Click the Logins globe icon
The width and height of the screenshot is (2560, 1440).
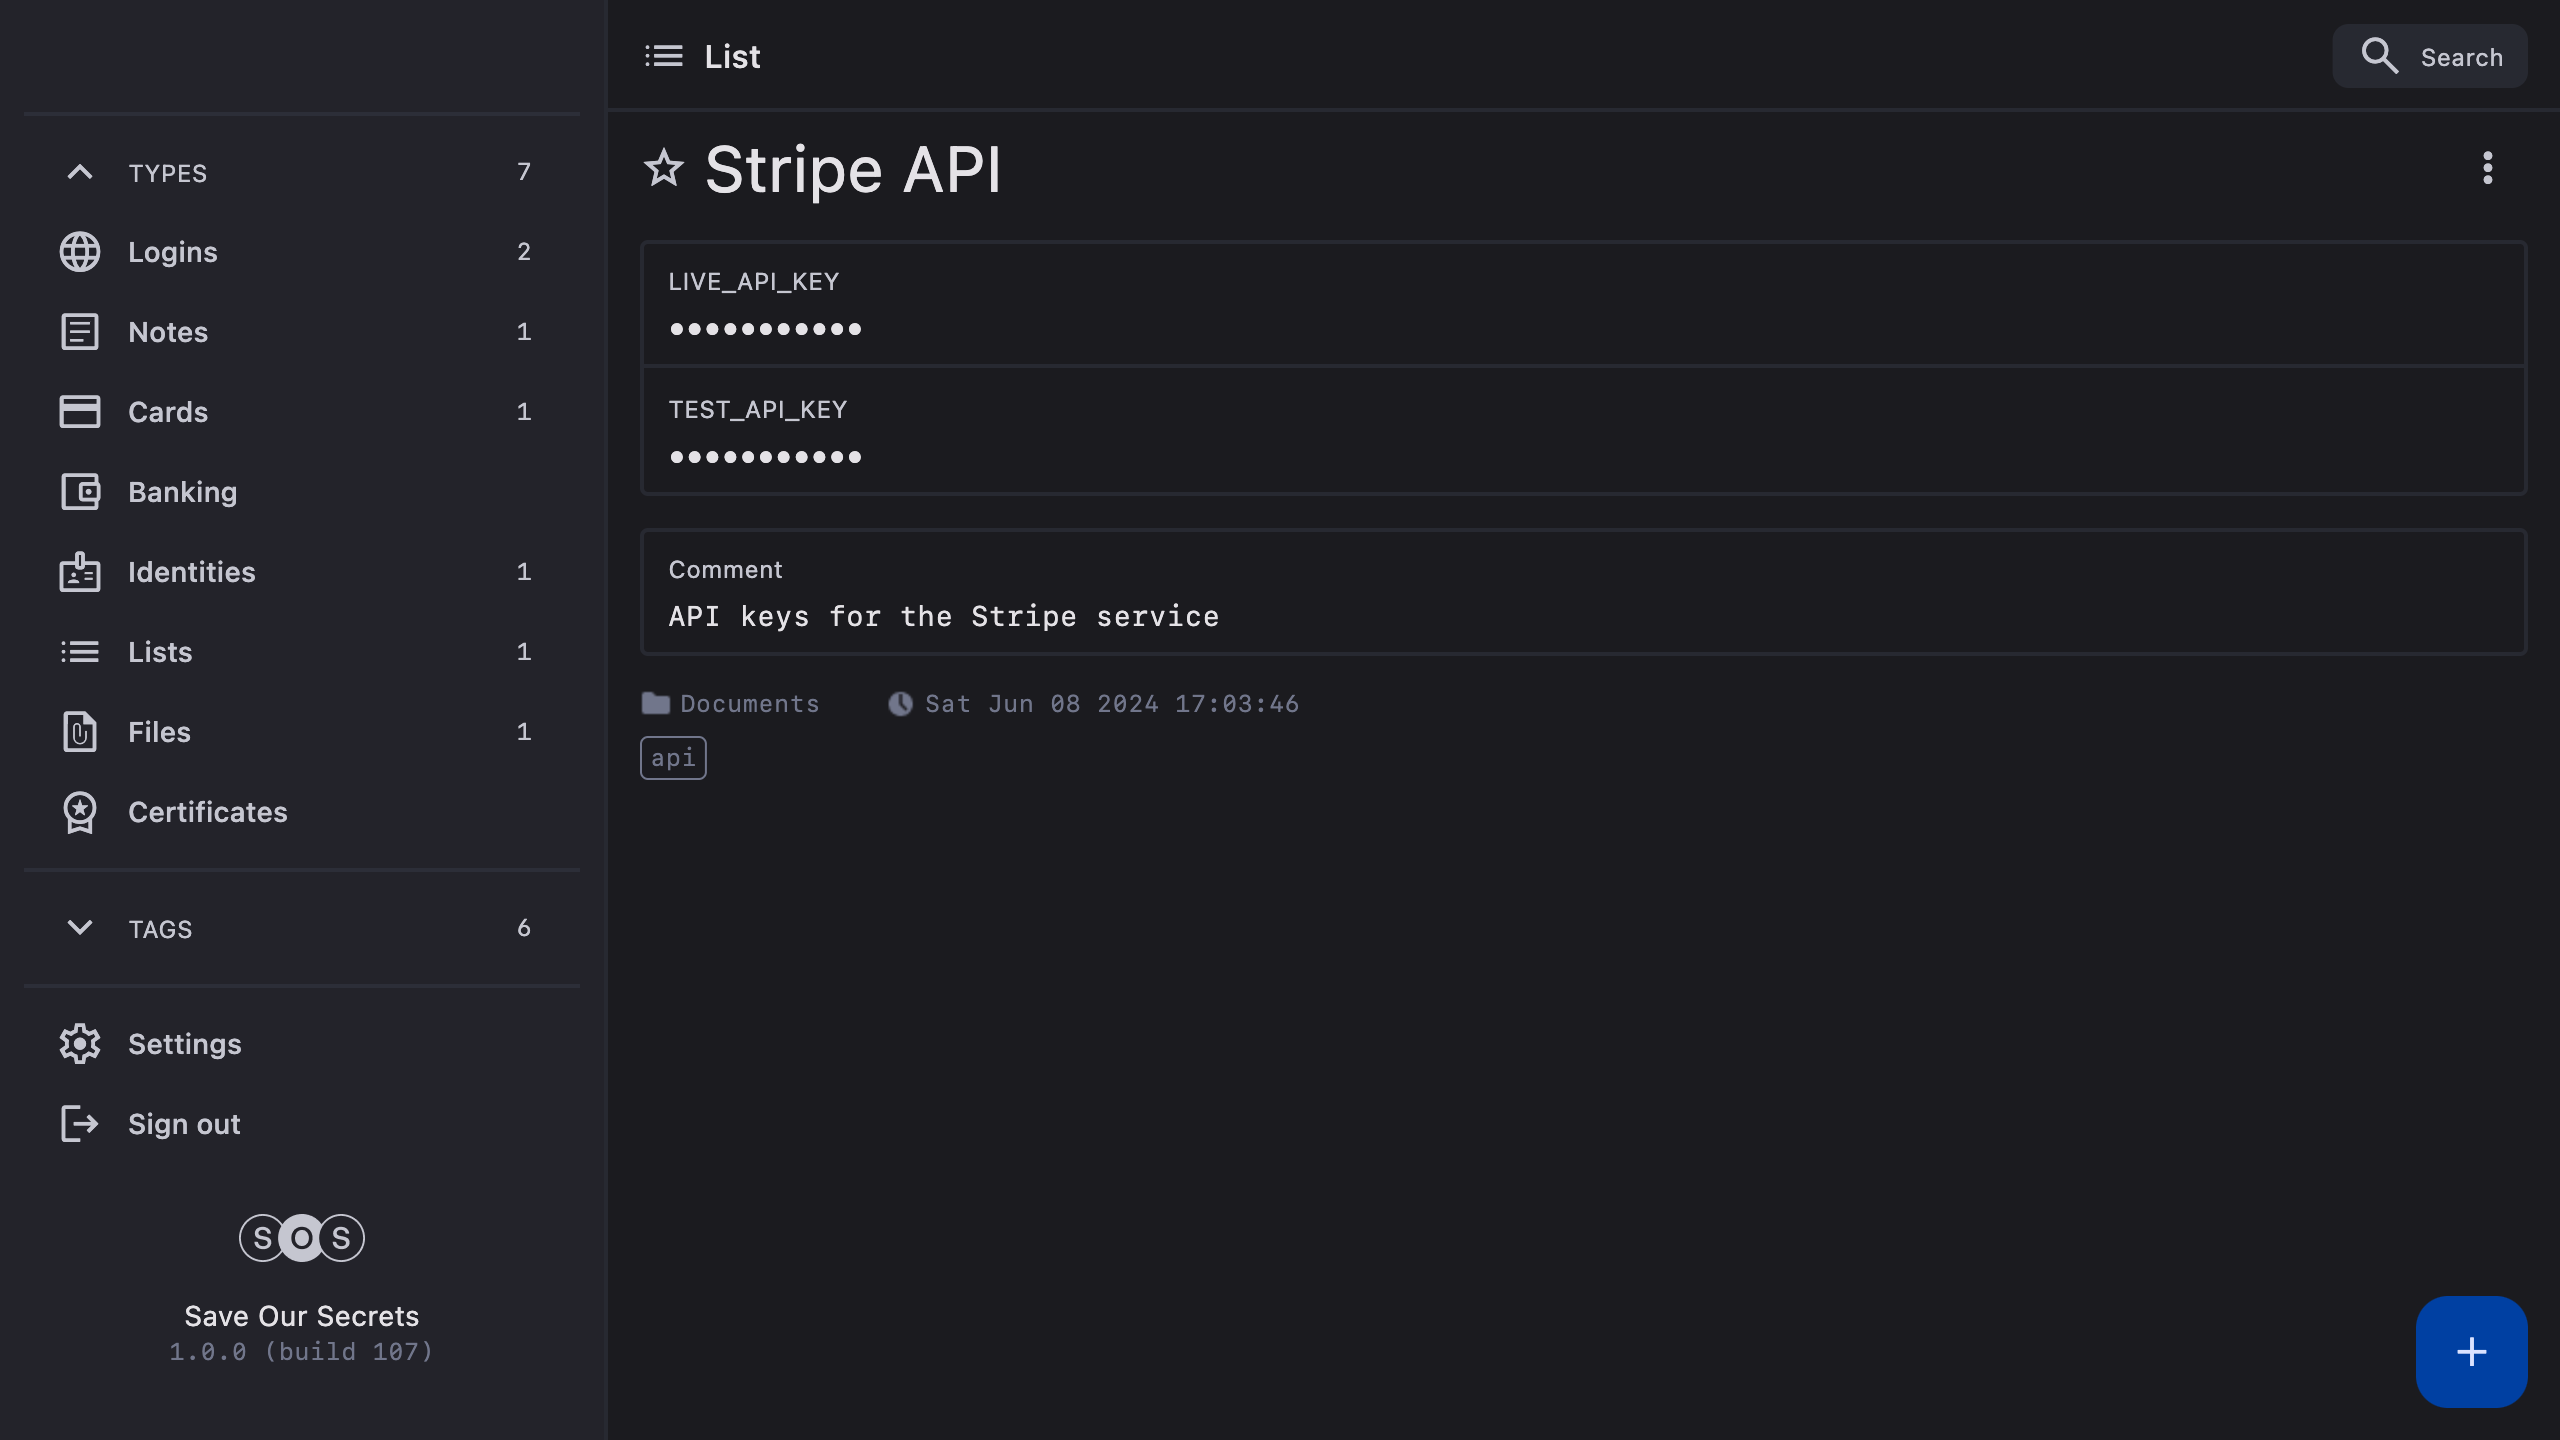[80, 252]
